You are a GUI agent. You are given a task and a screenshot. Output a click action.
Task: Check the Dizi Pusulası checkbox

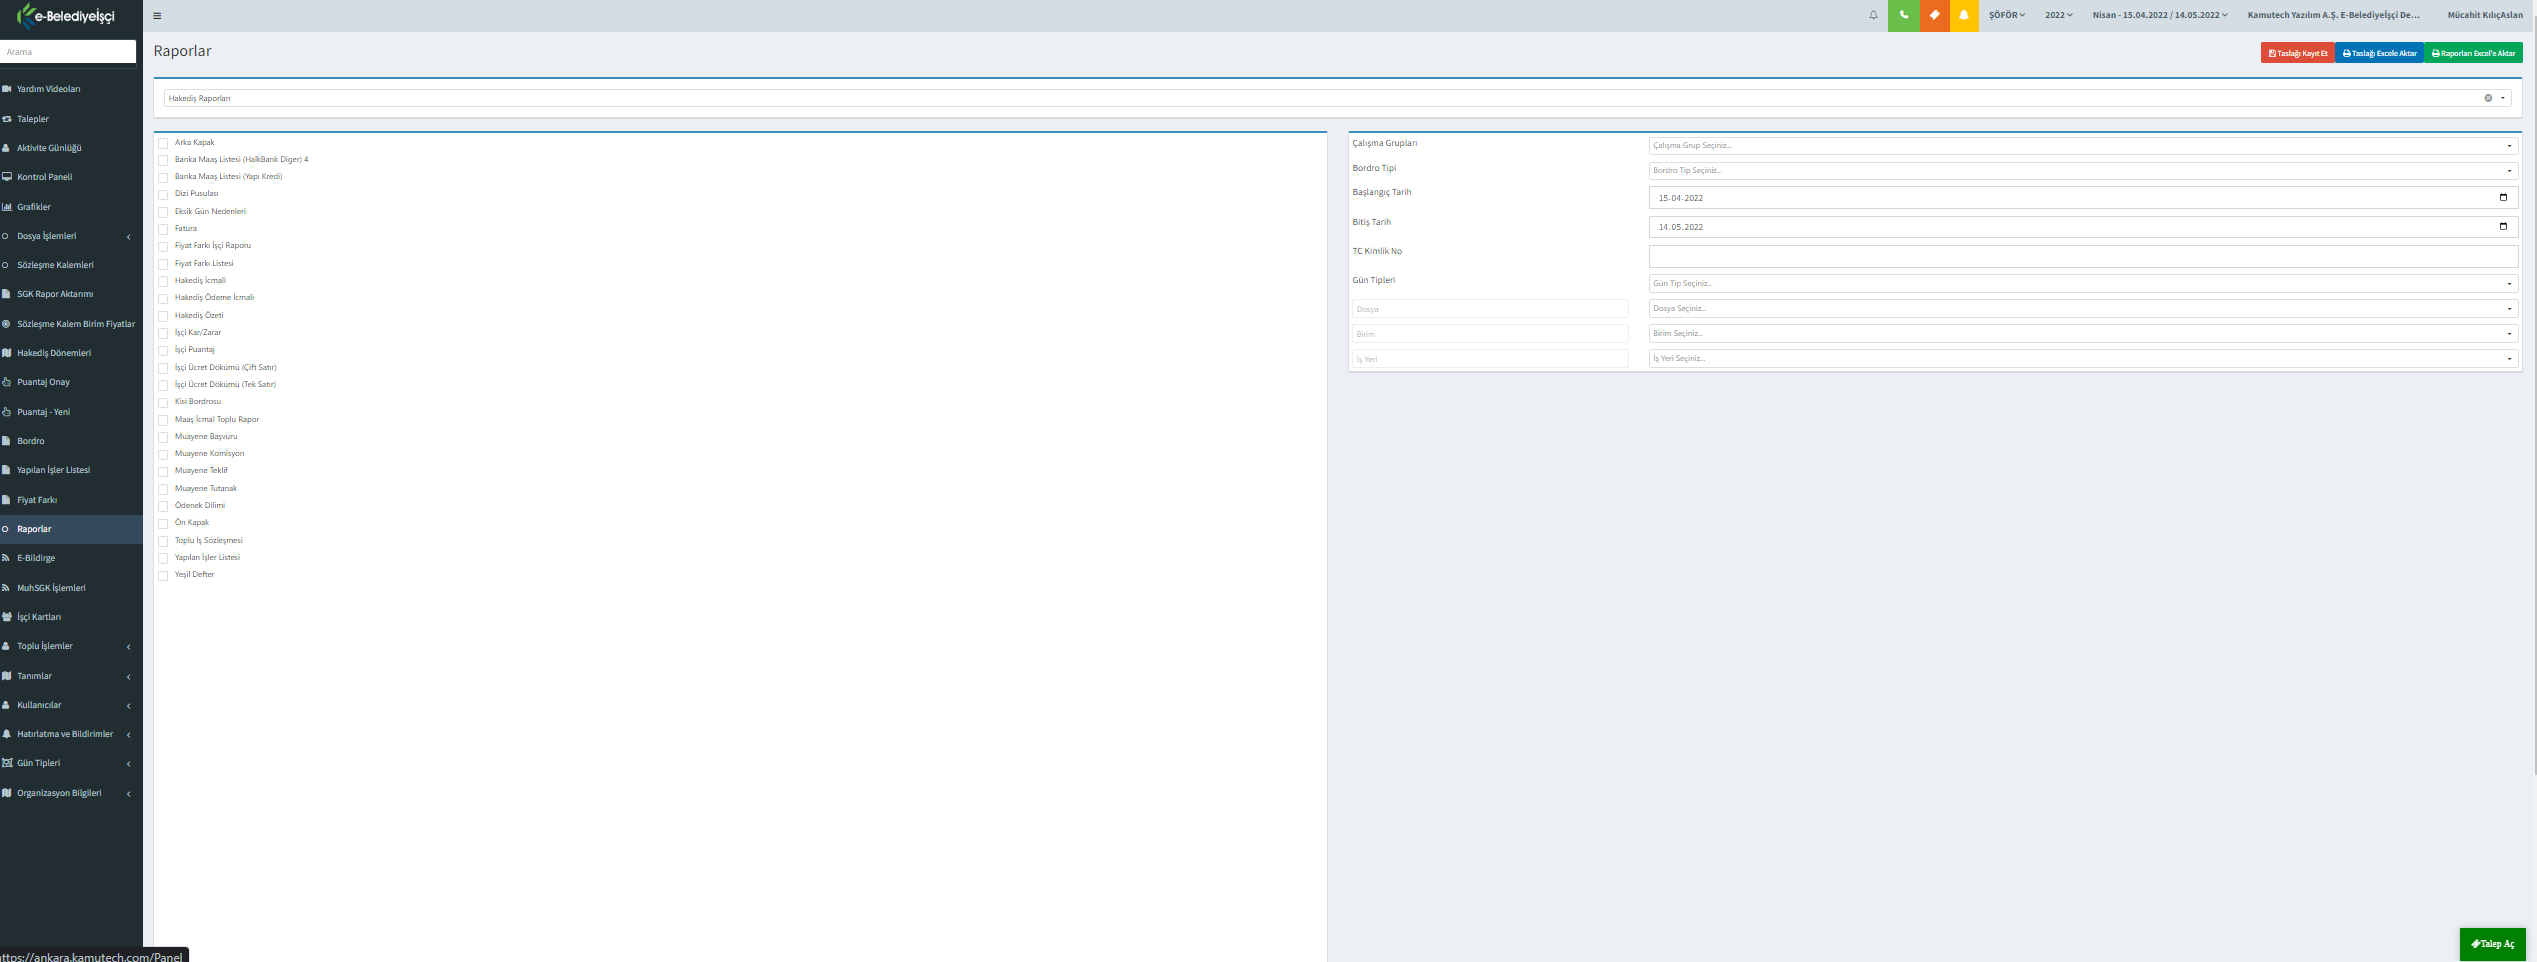click(x=163, y=195)
